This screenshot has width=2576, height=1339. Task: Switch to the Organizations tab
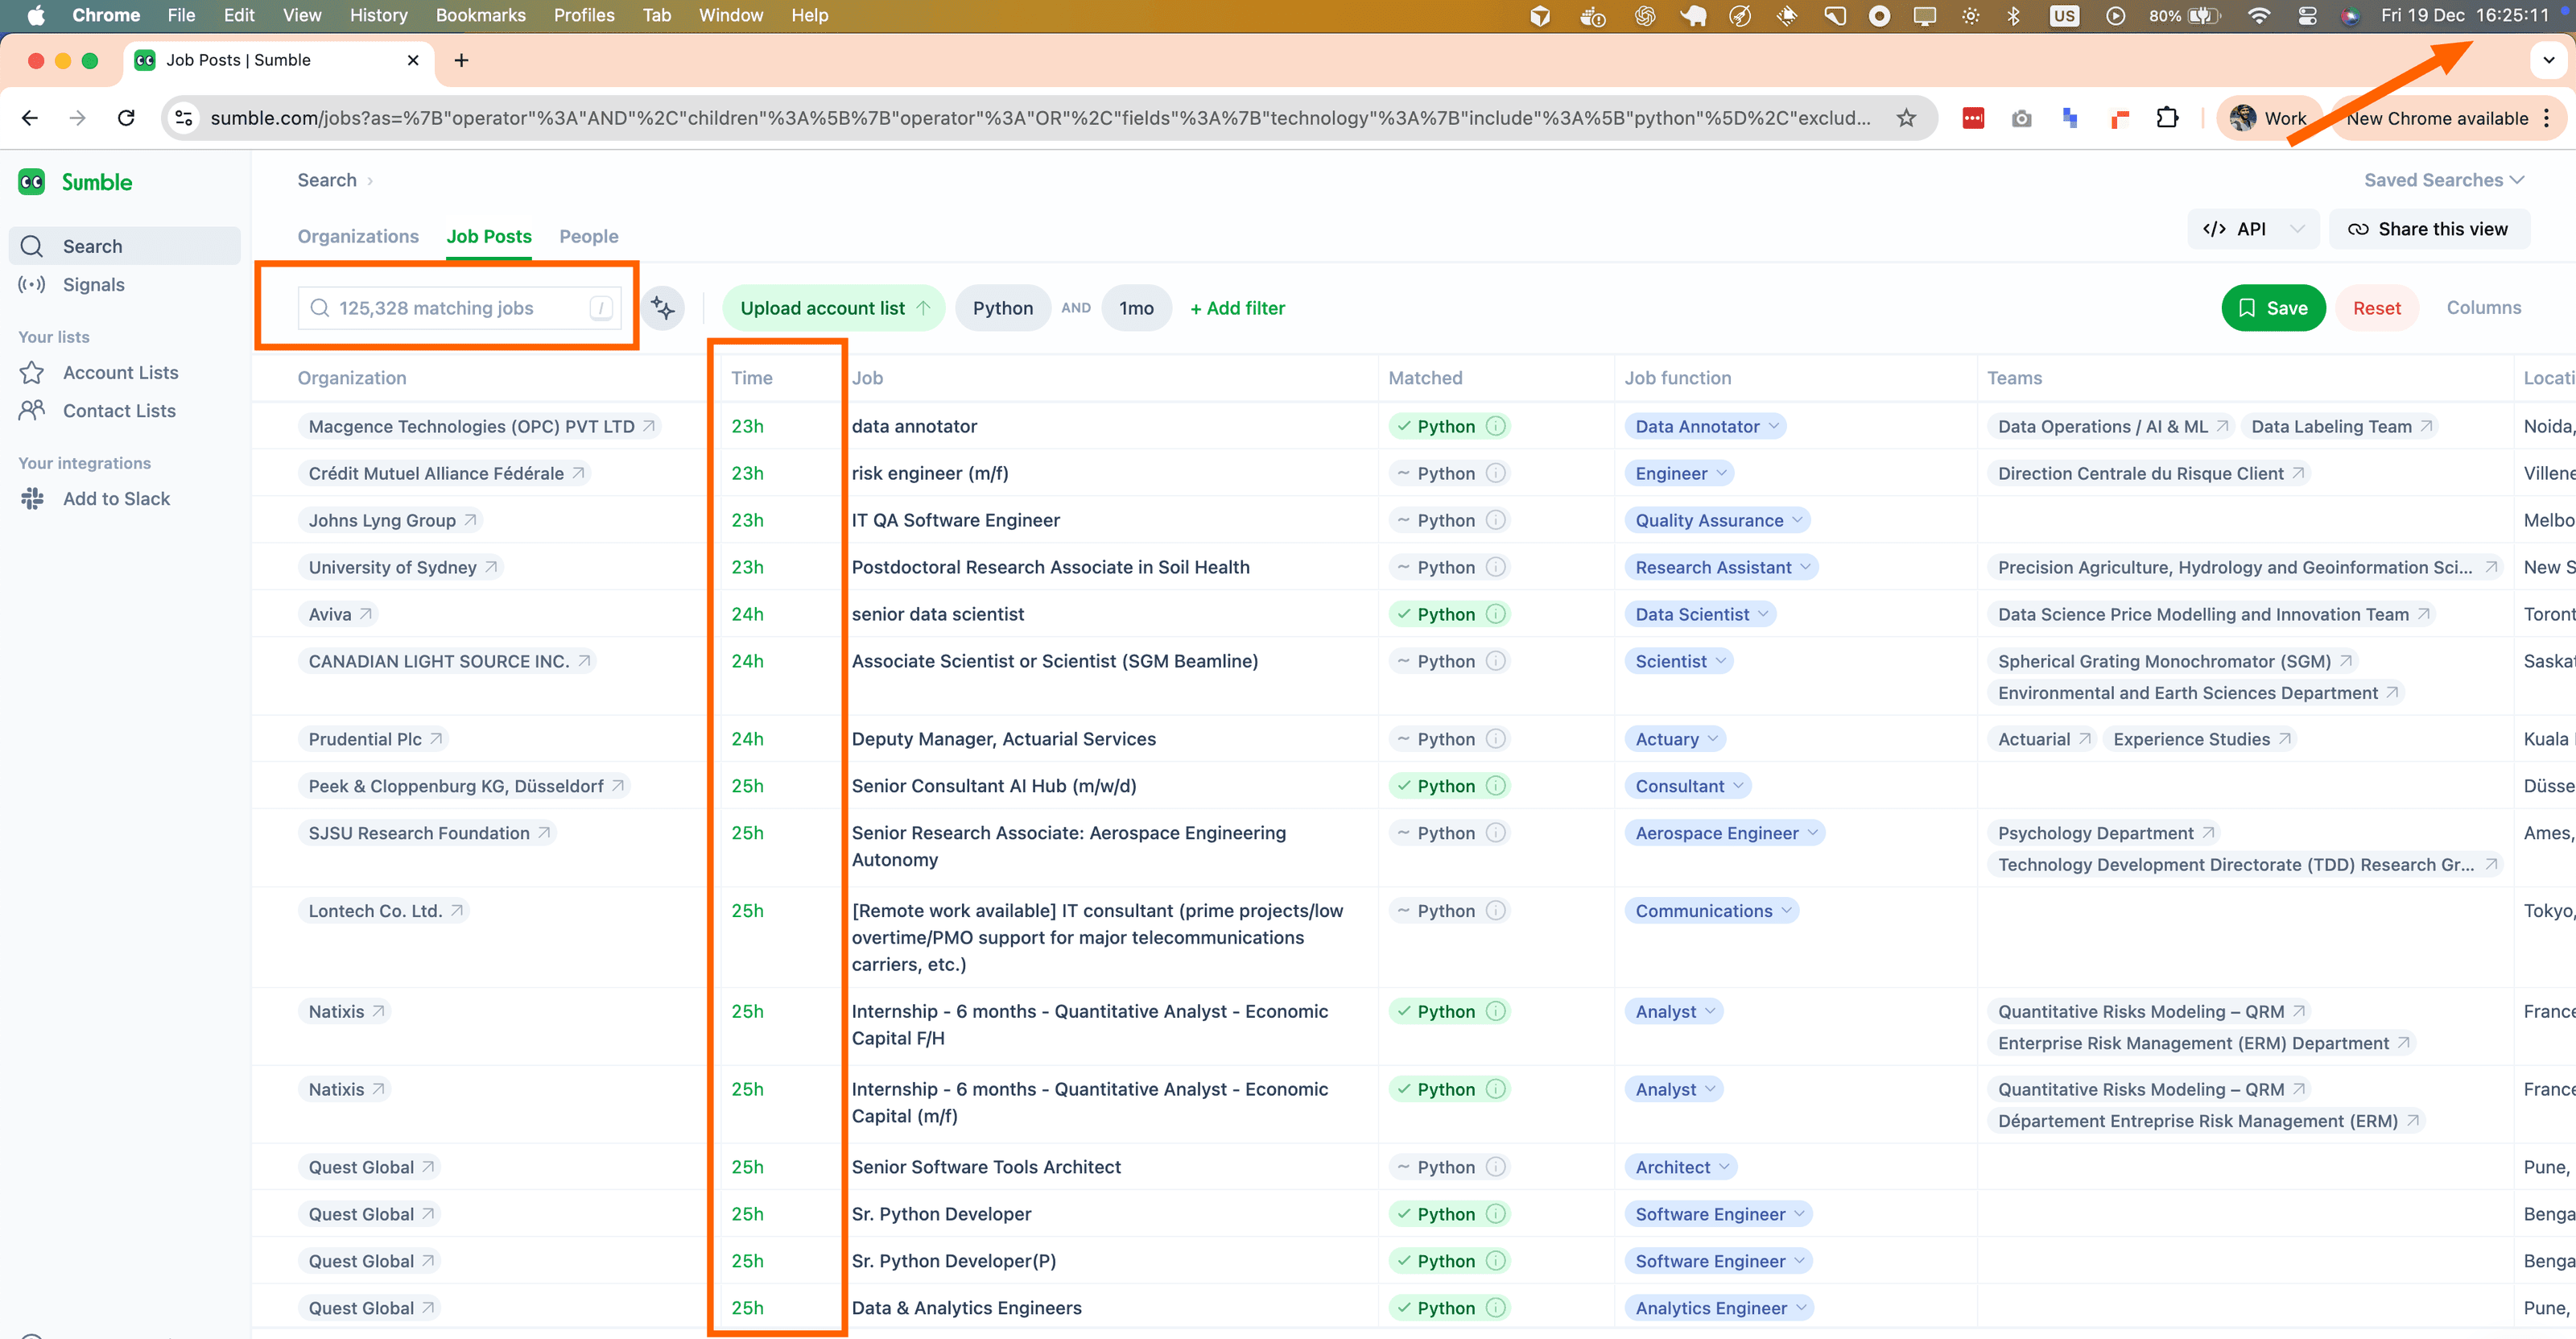click(x=358, y=236)
